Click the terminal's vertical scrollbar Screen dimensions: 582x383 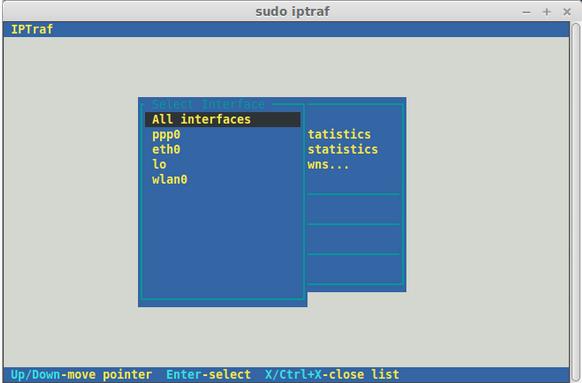click(575, 200)
